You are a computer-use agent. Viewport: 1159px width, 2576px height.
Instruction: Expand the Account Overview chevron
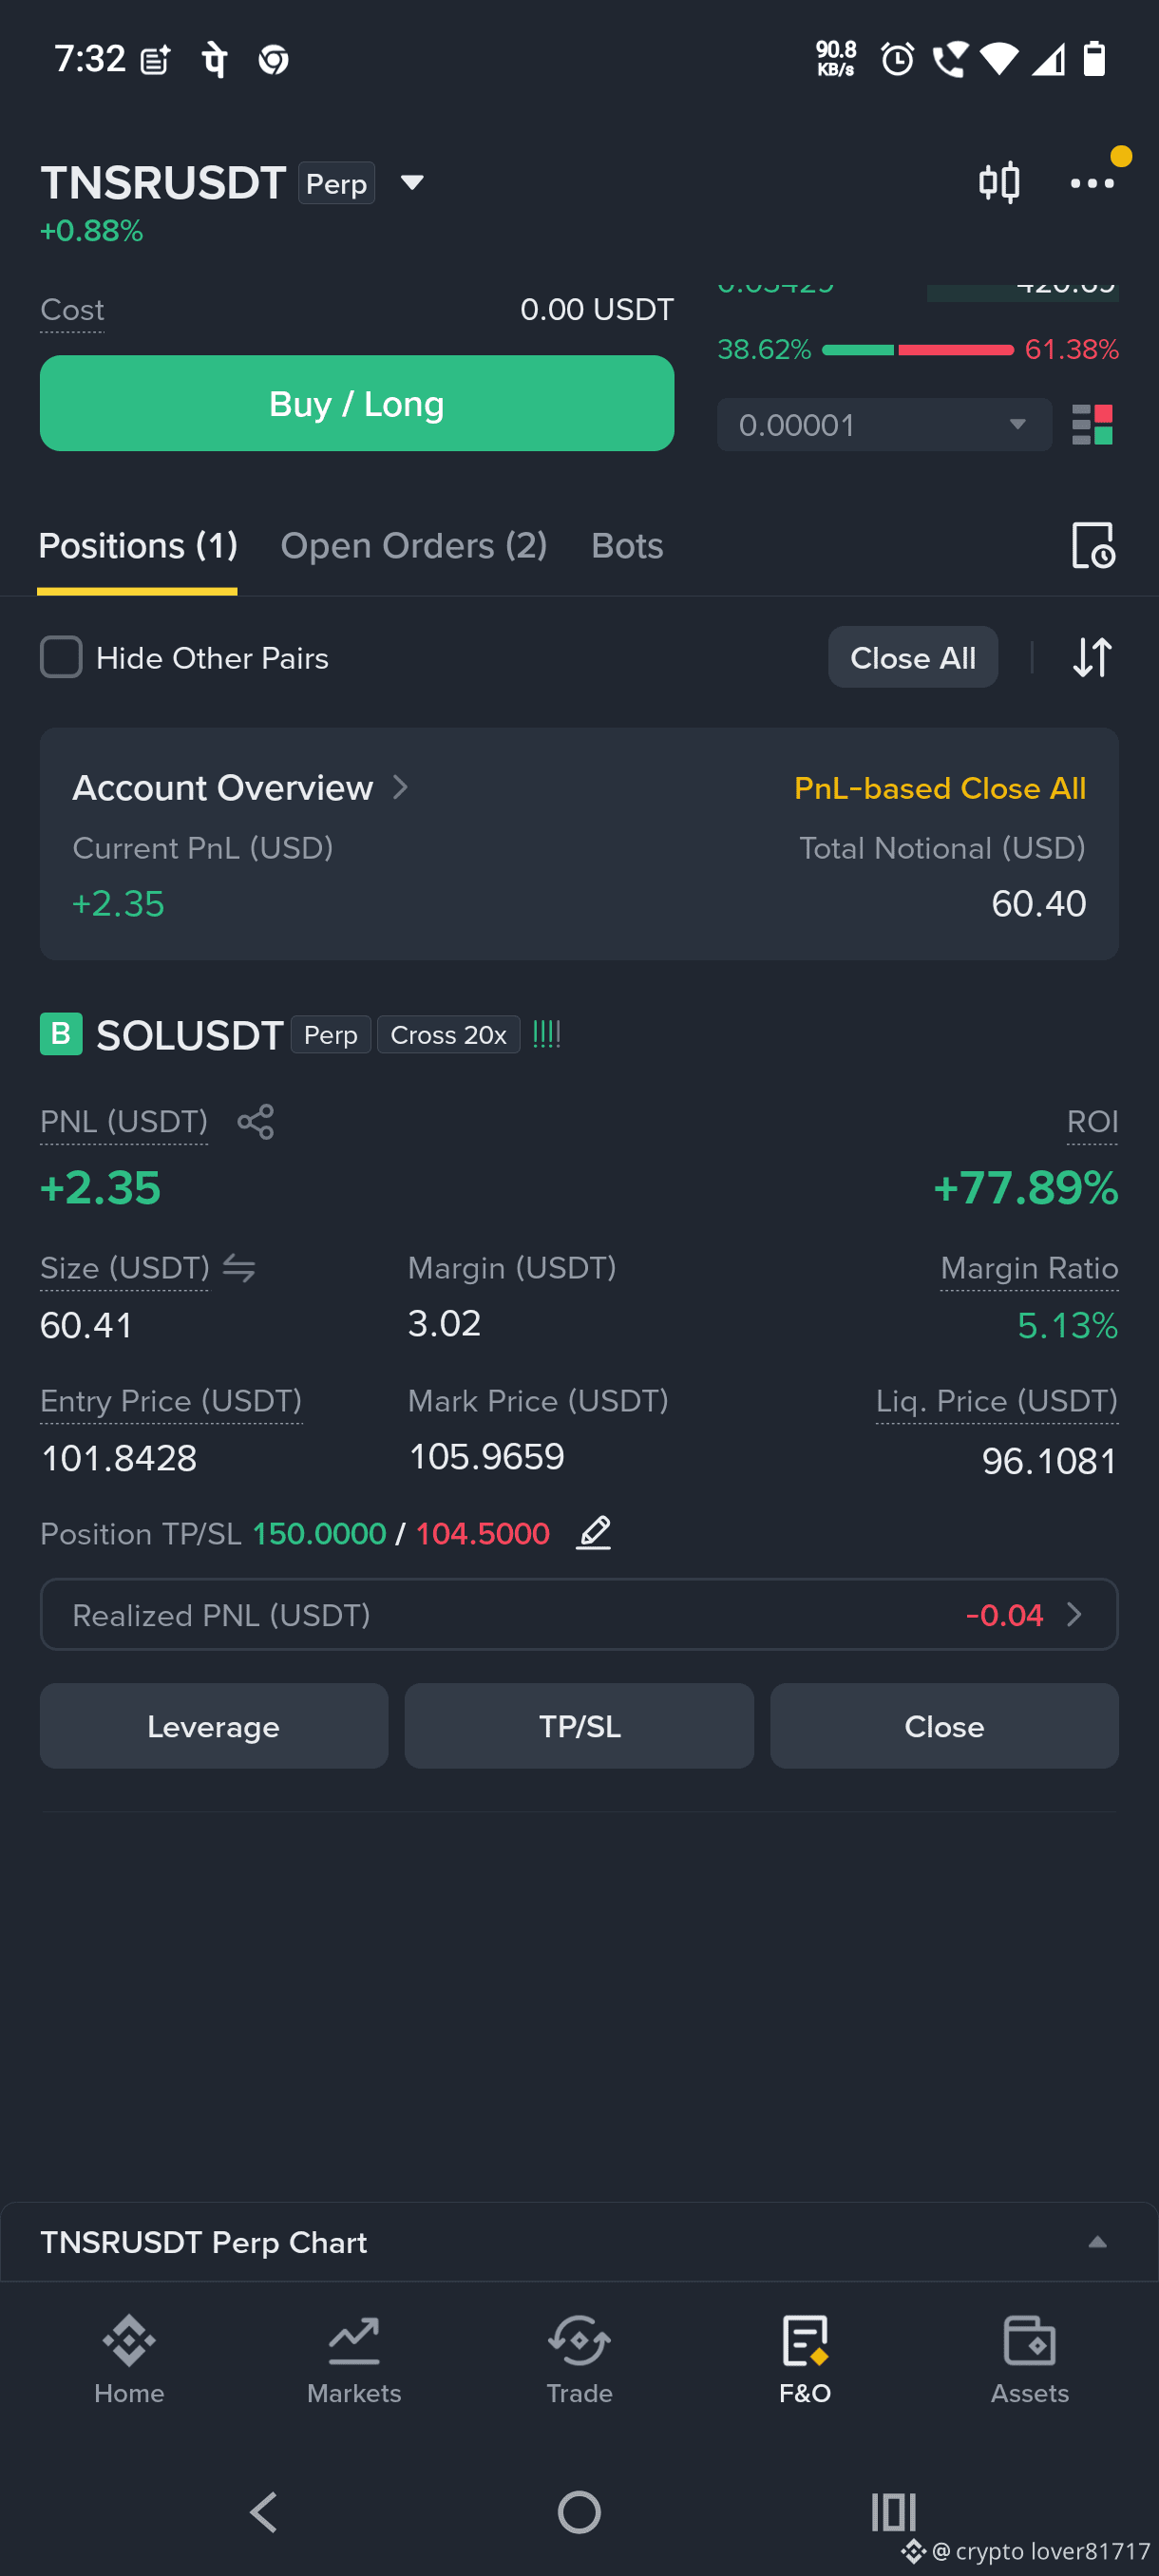click(400, 787)
